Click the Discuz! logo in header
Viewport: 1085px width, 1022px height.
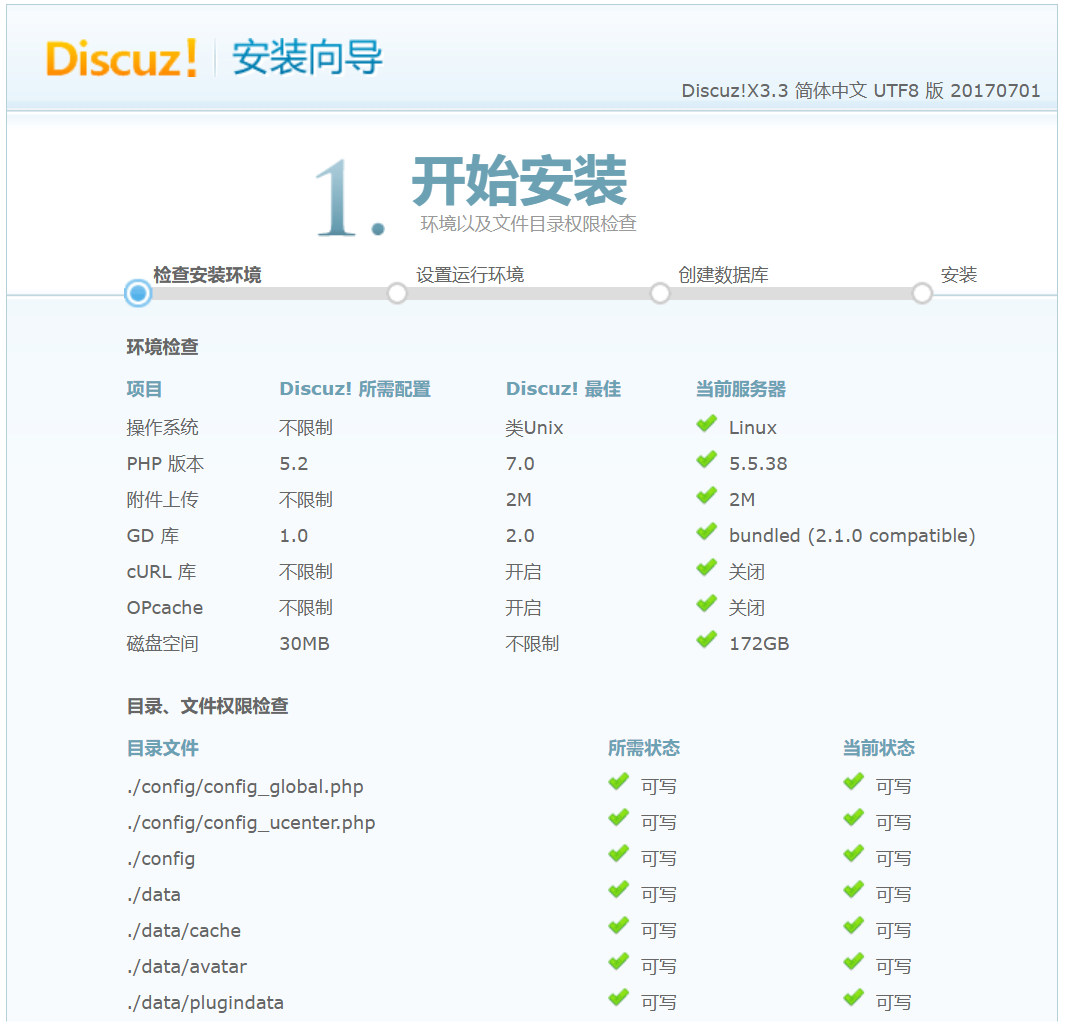click(122, 58)
